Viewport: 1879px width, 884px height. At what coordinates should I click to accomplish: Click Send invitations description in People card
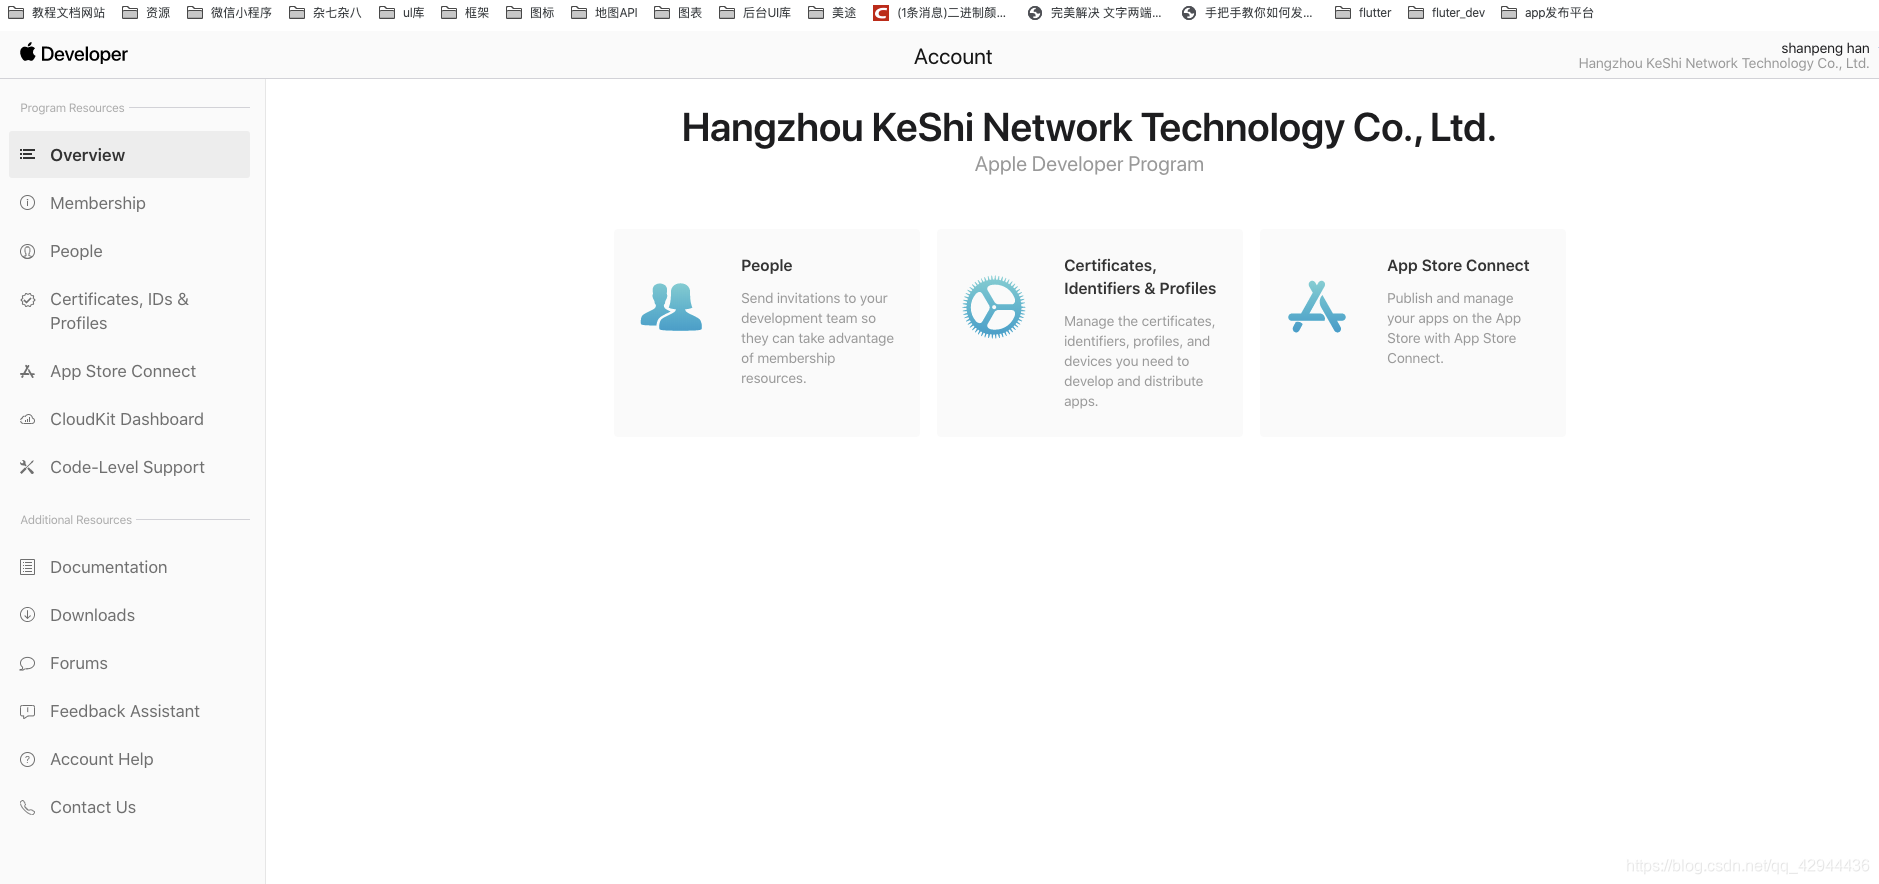tap(818, 338)
